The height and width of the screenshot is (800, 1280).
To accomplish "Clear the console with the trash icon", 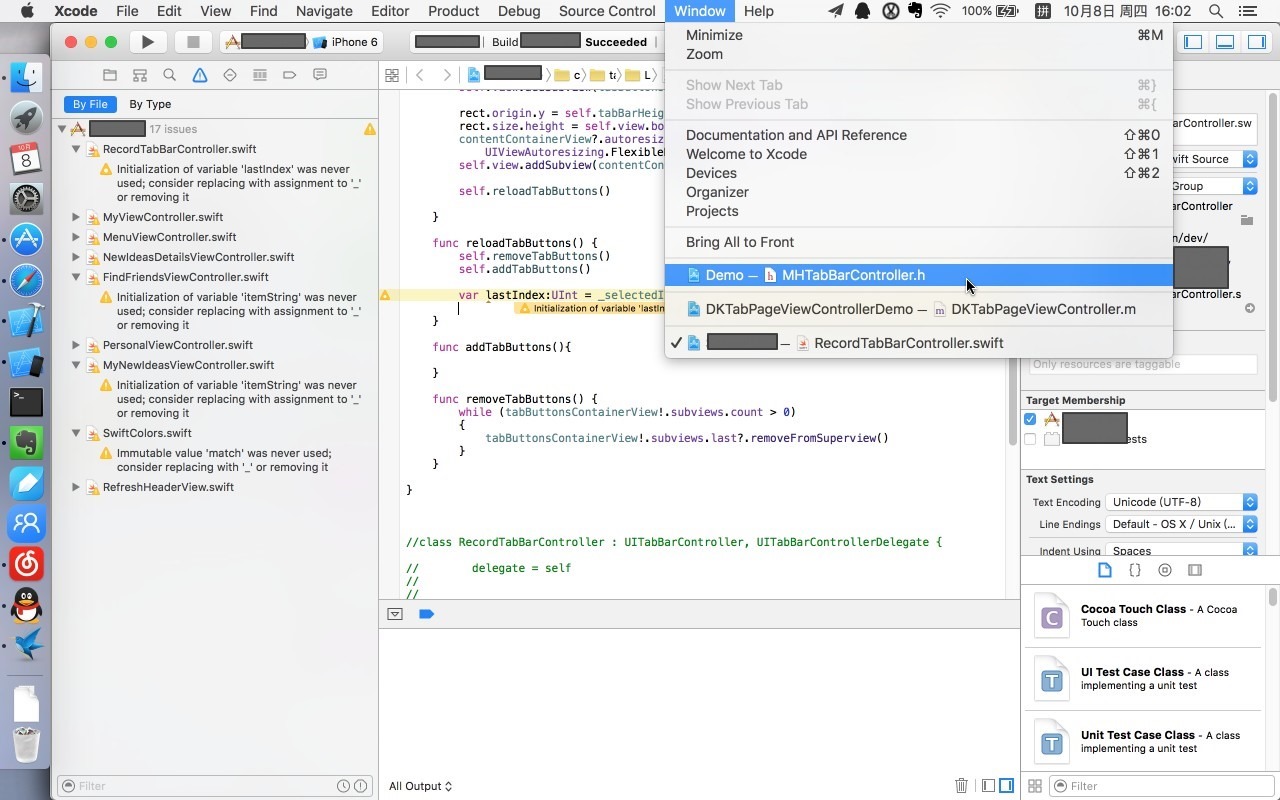I will 961,786.
